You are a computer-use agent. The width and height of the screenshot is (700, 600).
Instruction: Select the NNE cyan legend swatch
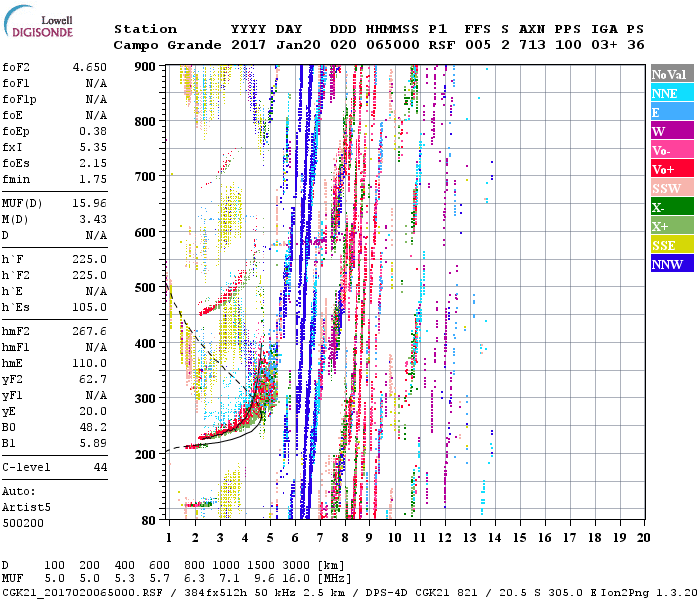[x=672, y=93]
